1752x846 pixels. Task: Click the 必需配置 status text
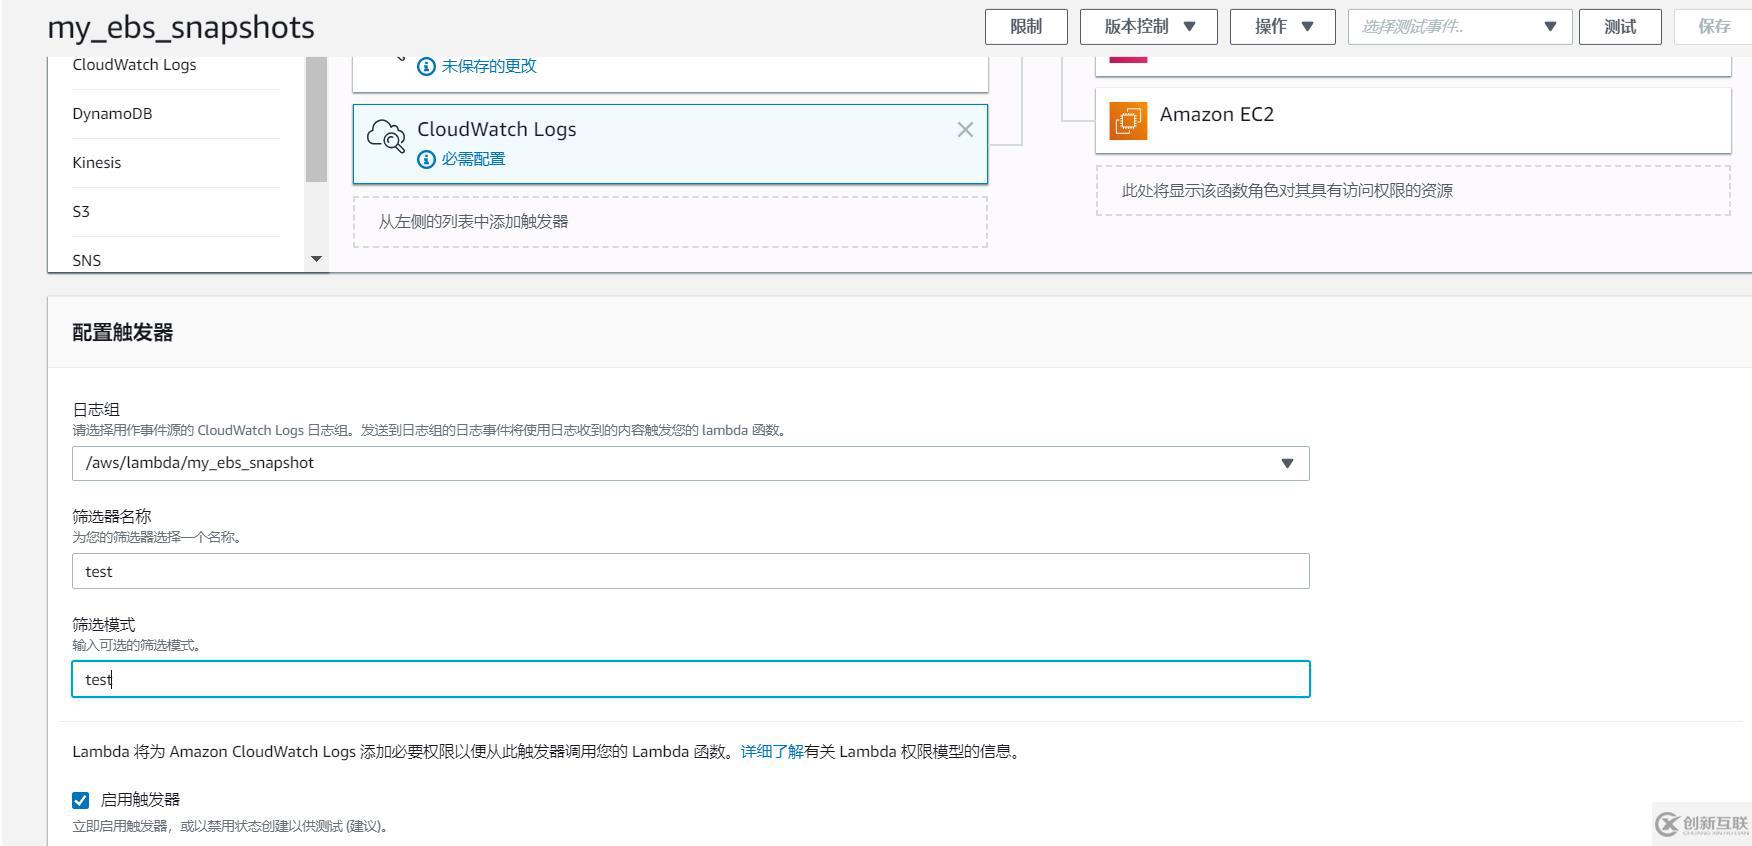[x=473, y=159]
